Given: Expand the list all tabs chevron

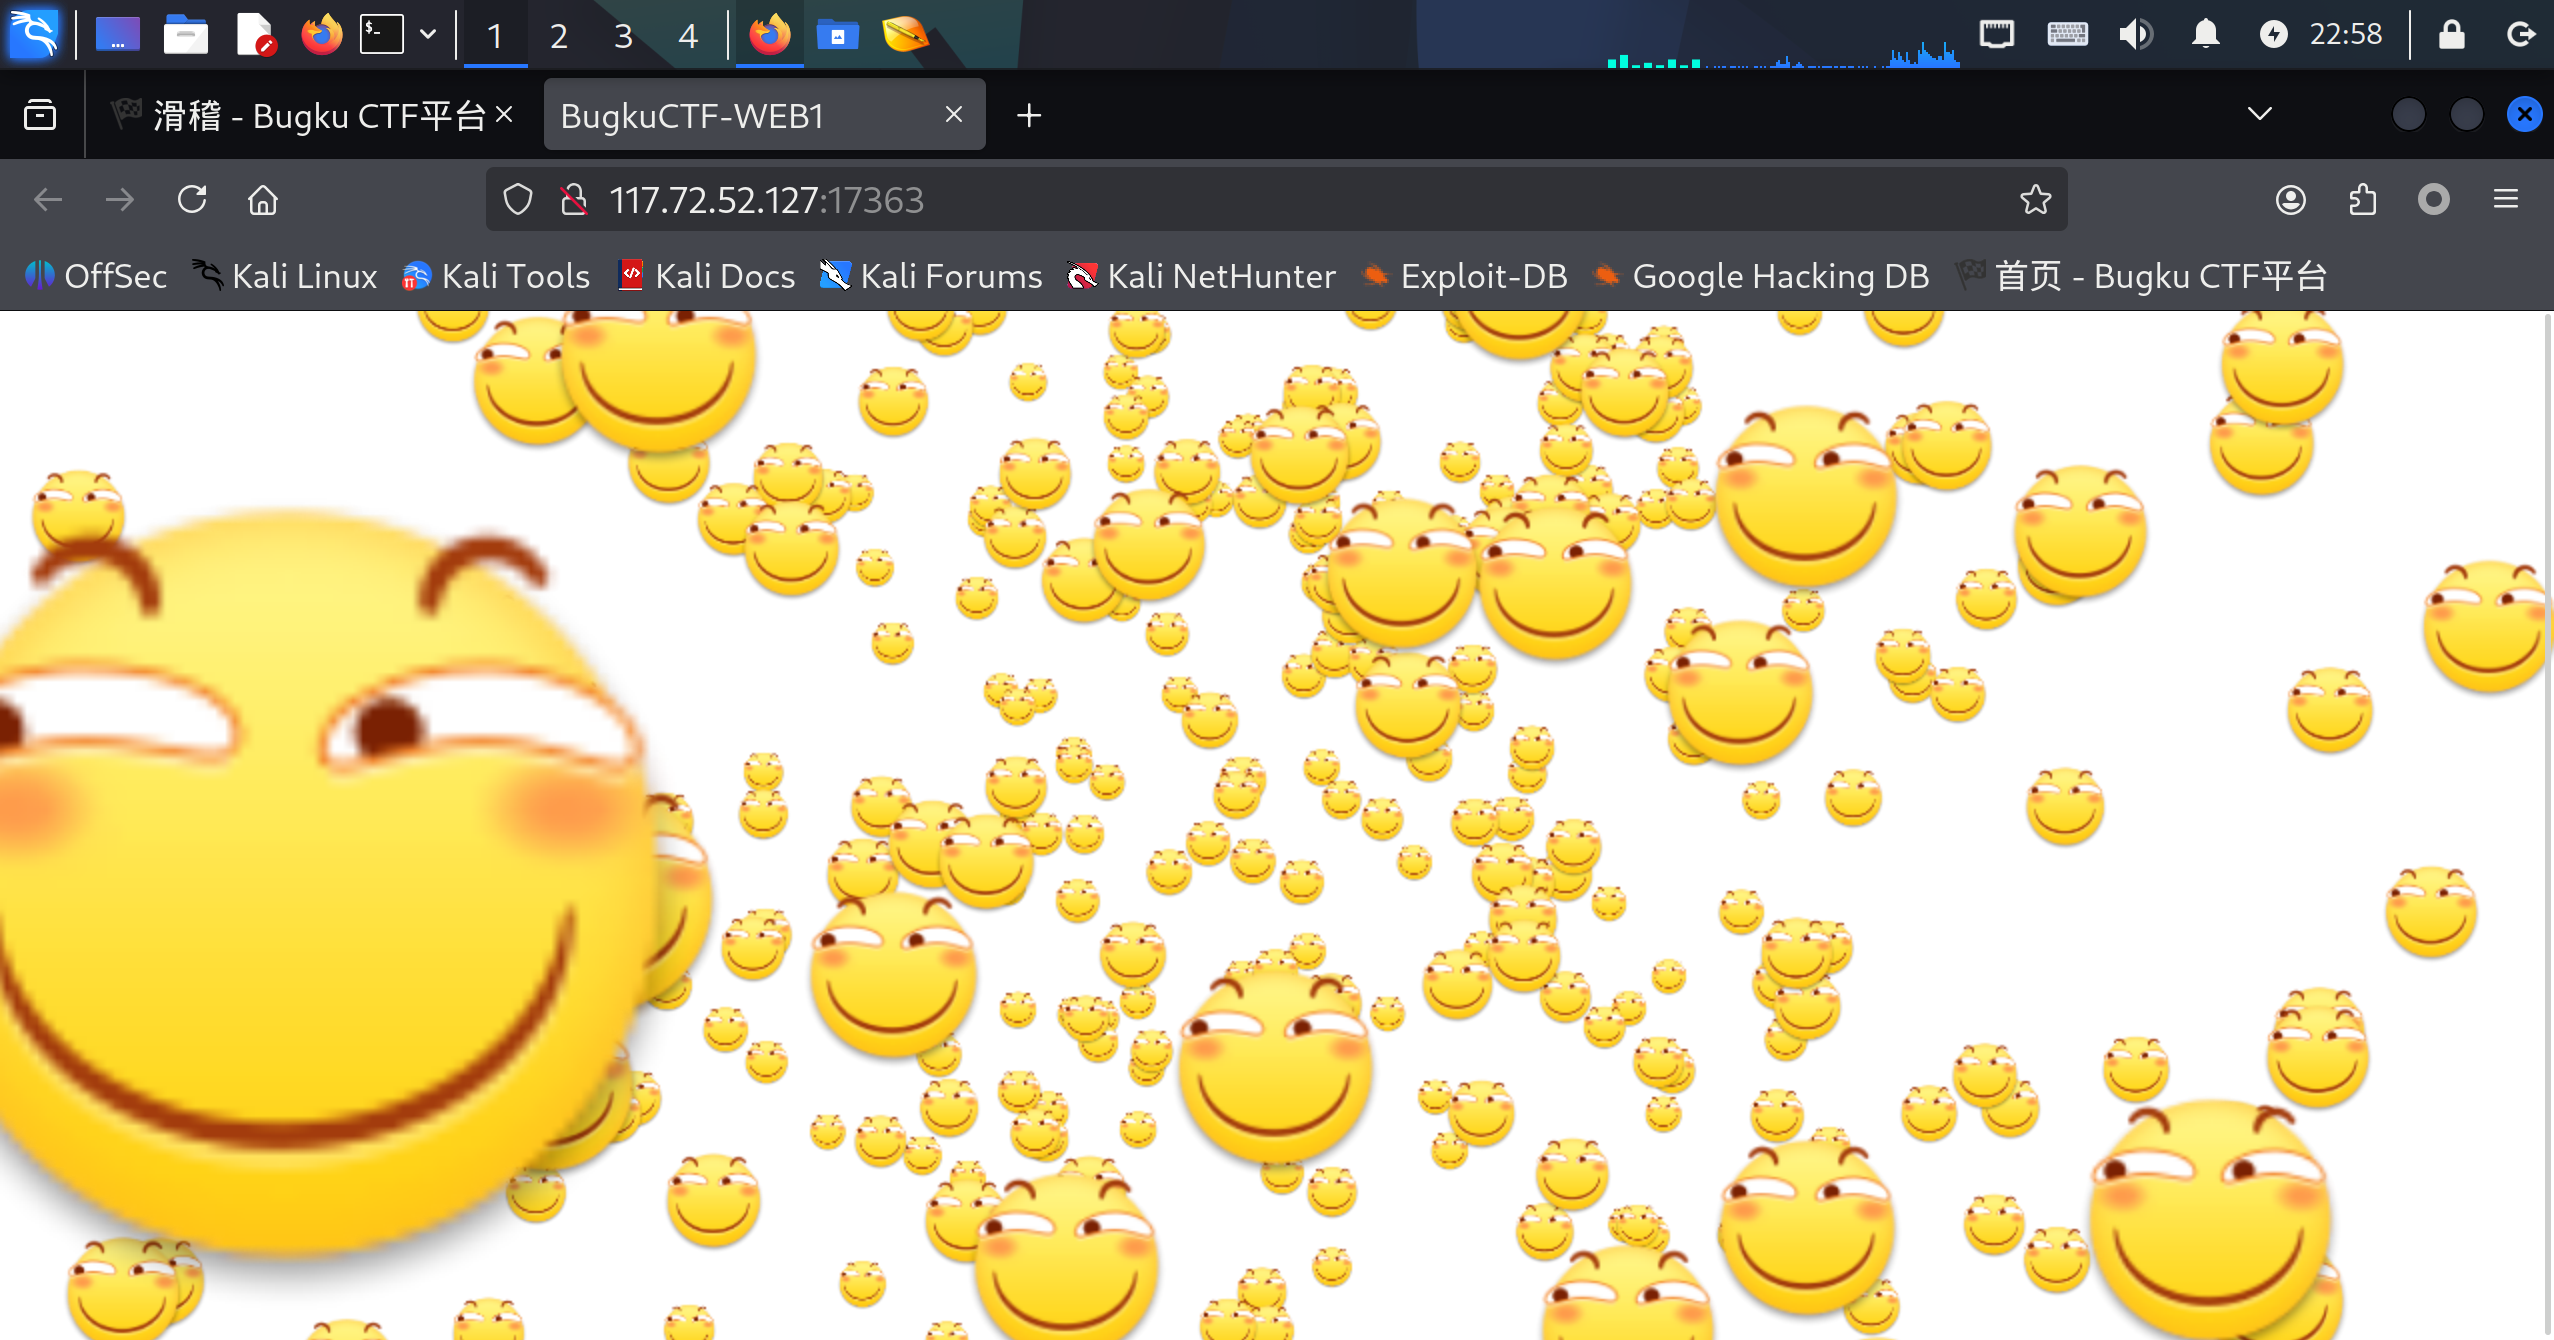Looking at the screenshot, I should (2259, 114).
